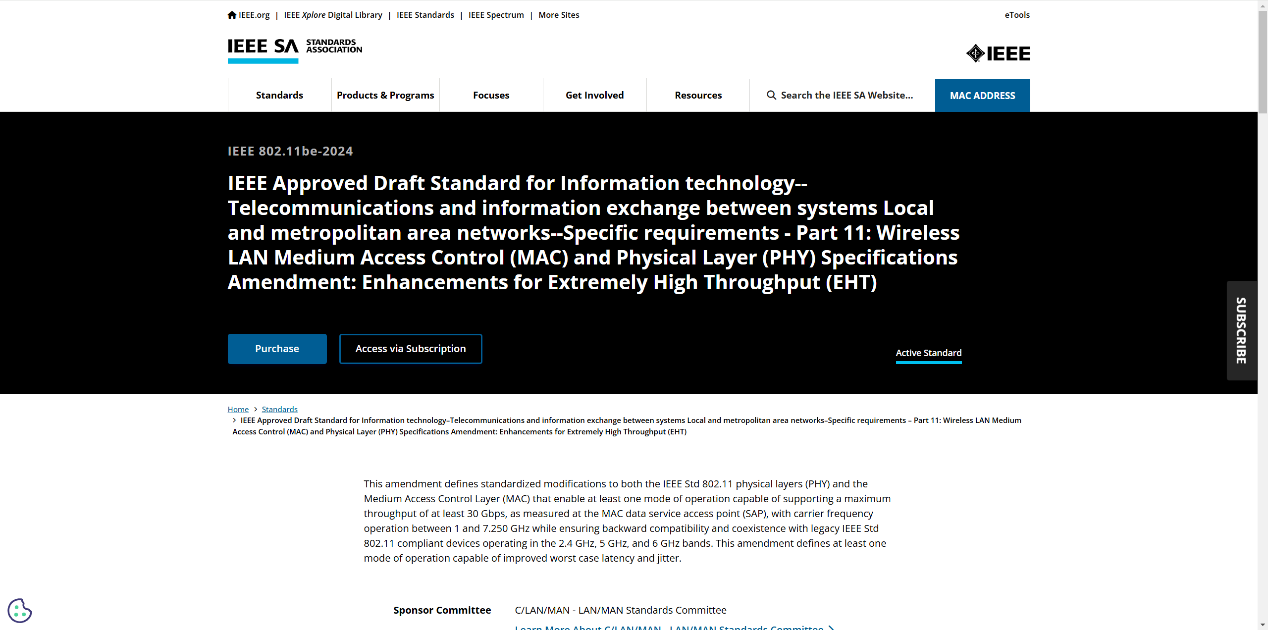Click the Standards breadcrumb link
Image resolution: width=1268 pixels, height=630 pixels.
[280, 409]
